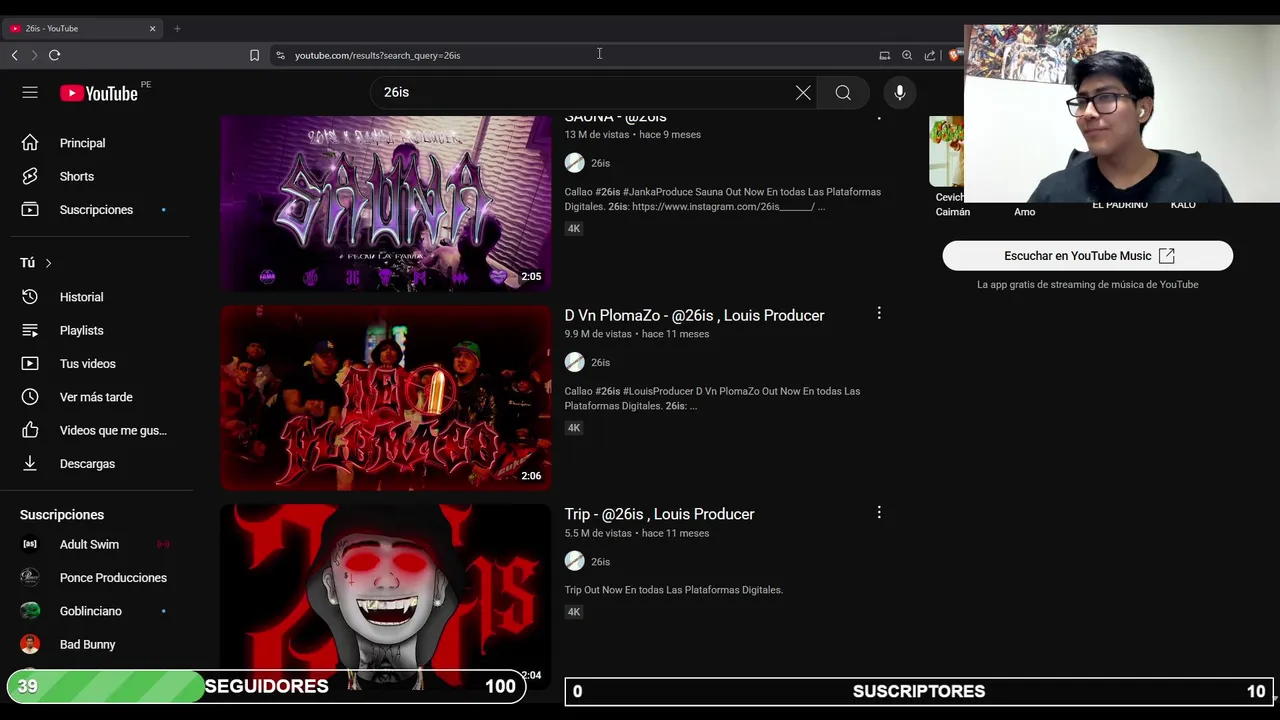Click the Instagram link in SAUNA description
1280x720 pixels.
721,207
